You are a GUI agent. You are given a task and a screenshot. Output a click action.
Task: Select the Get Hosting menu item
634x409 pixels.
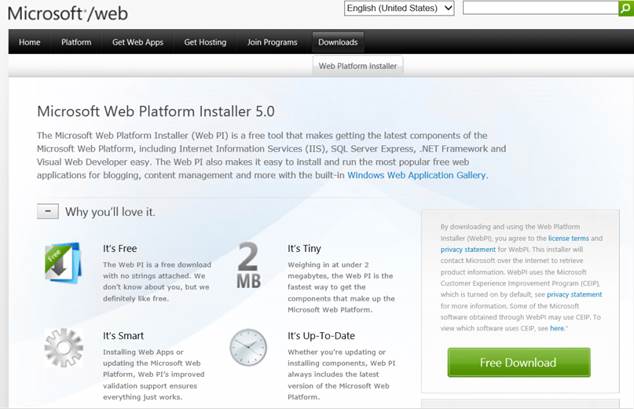pyautogui.click(x=205, y=42)
